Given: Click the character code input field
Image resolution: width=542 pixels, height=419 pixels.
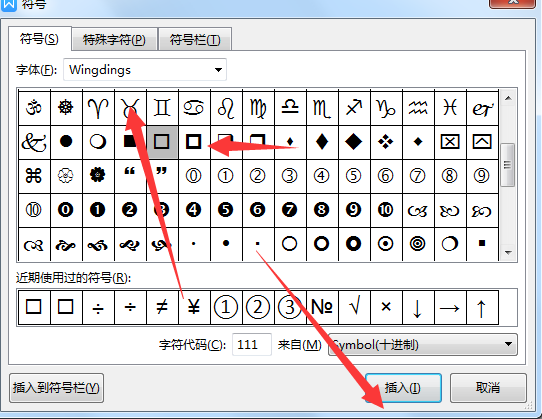Looking at the screenshot, I should (x=252, y=344).
